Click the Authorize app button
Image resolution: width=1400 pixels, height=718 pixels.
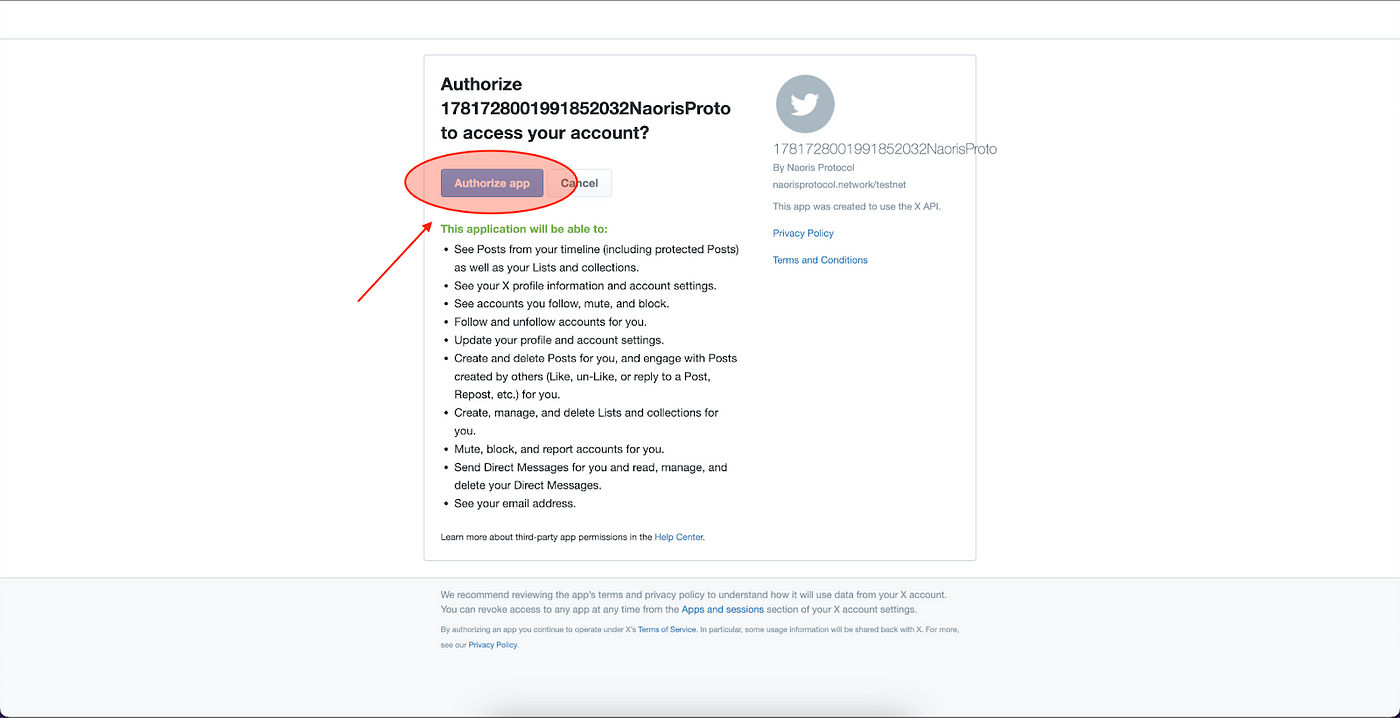(x=492, y=183)
